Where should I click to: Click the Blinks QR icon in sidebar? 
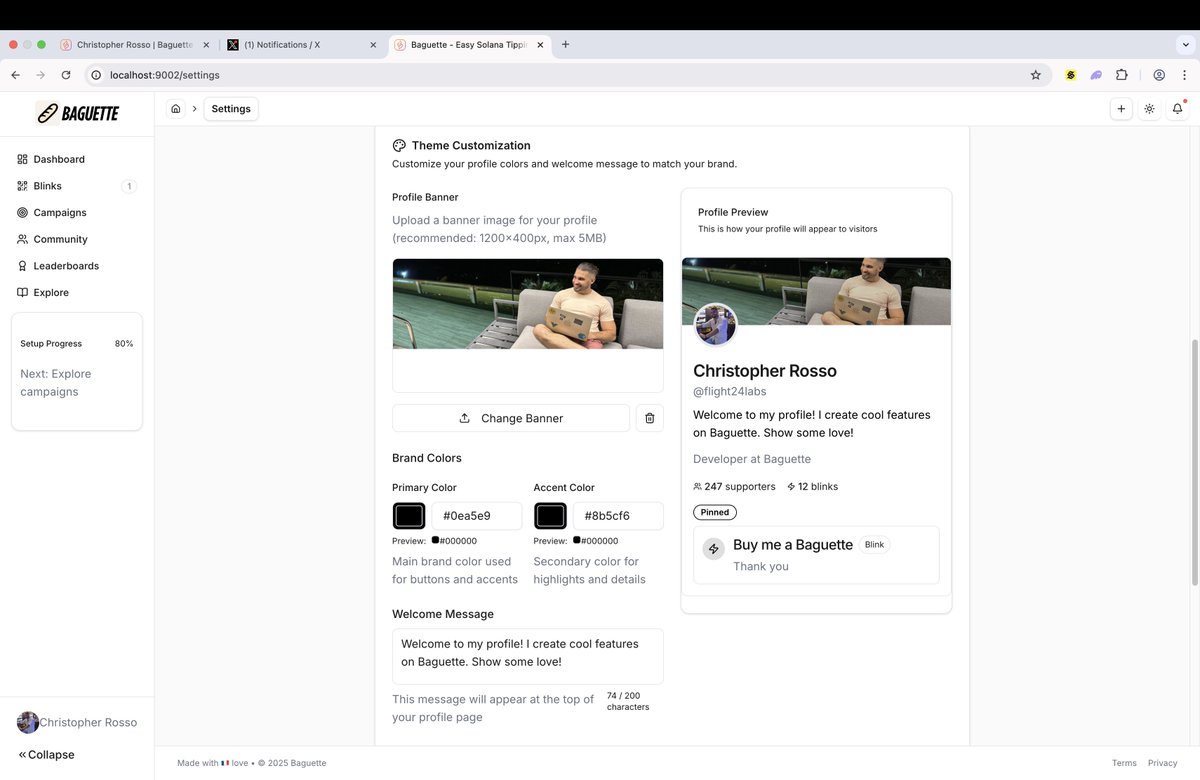pyautogui.click(x=23, y=186)
